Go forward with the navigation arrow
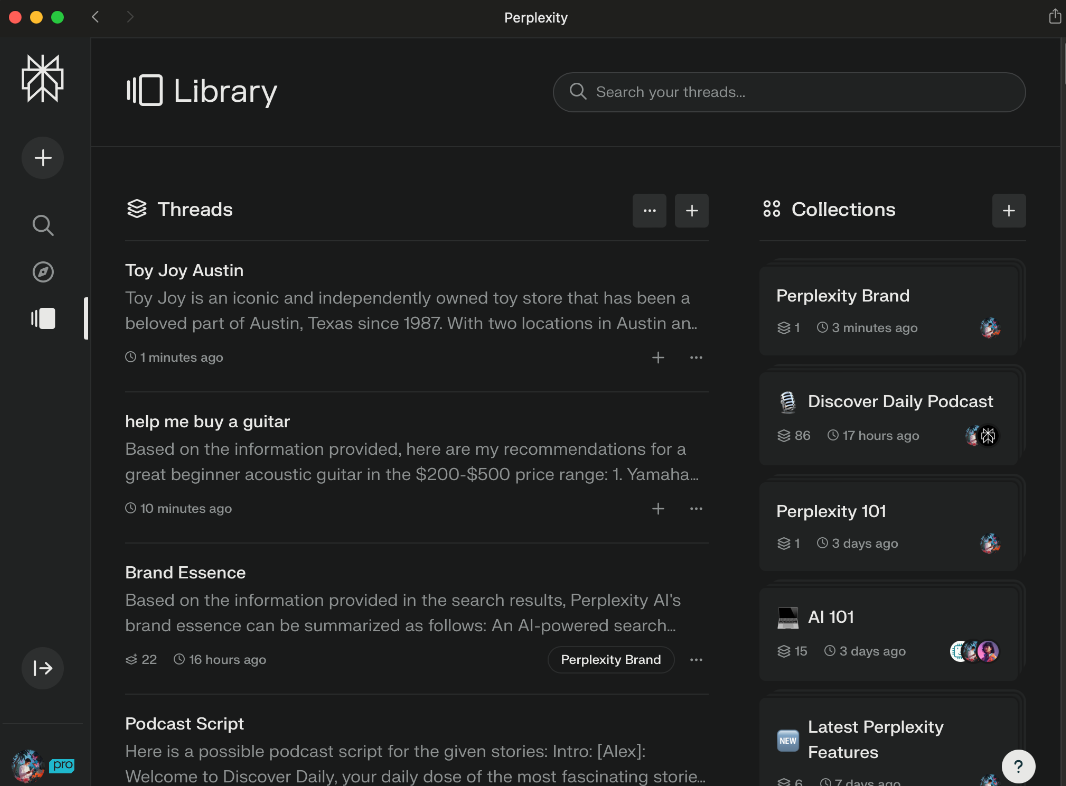This screenshot has height=786, width=1066. [x=130, y=17]
